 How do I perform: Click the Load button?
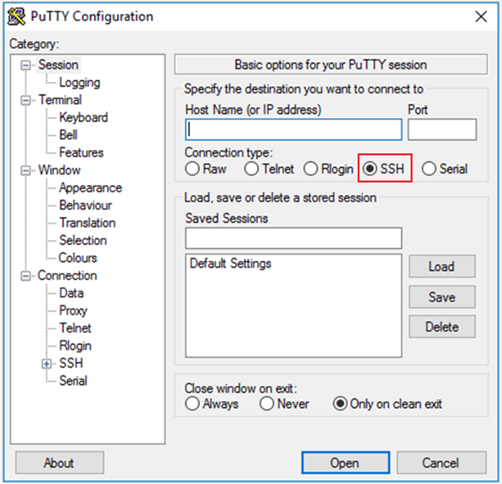[x=442, y=266]
